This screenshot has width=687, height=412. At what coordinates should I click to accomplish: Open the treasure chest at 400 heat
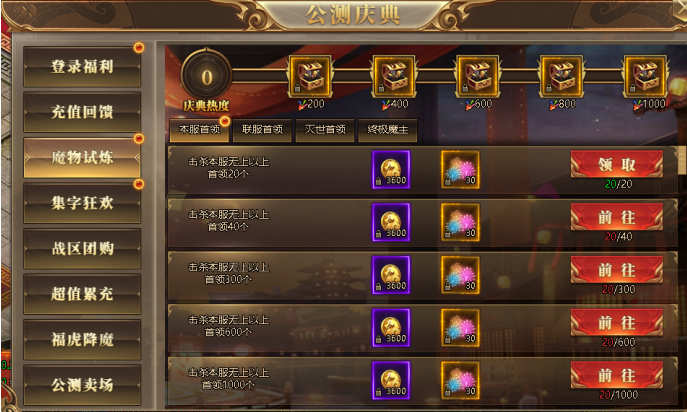point(394,76)
